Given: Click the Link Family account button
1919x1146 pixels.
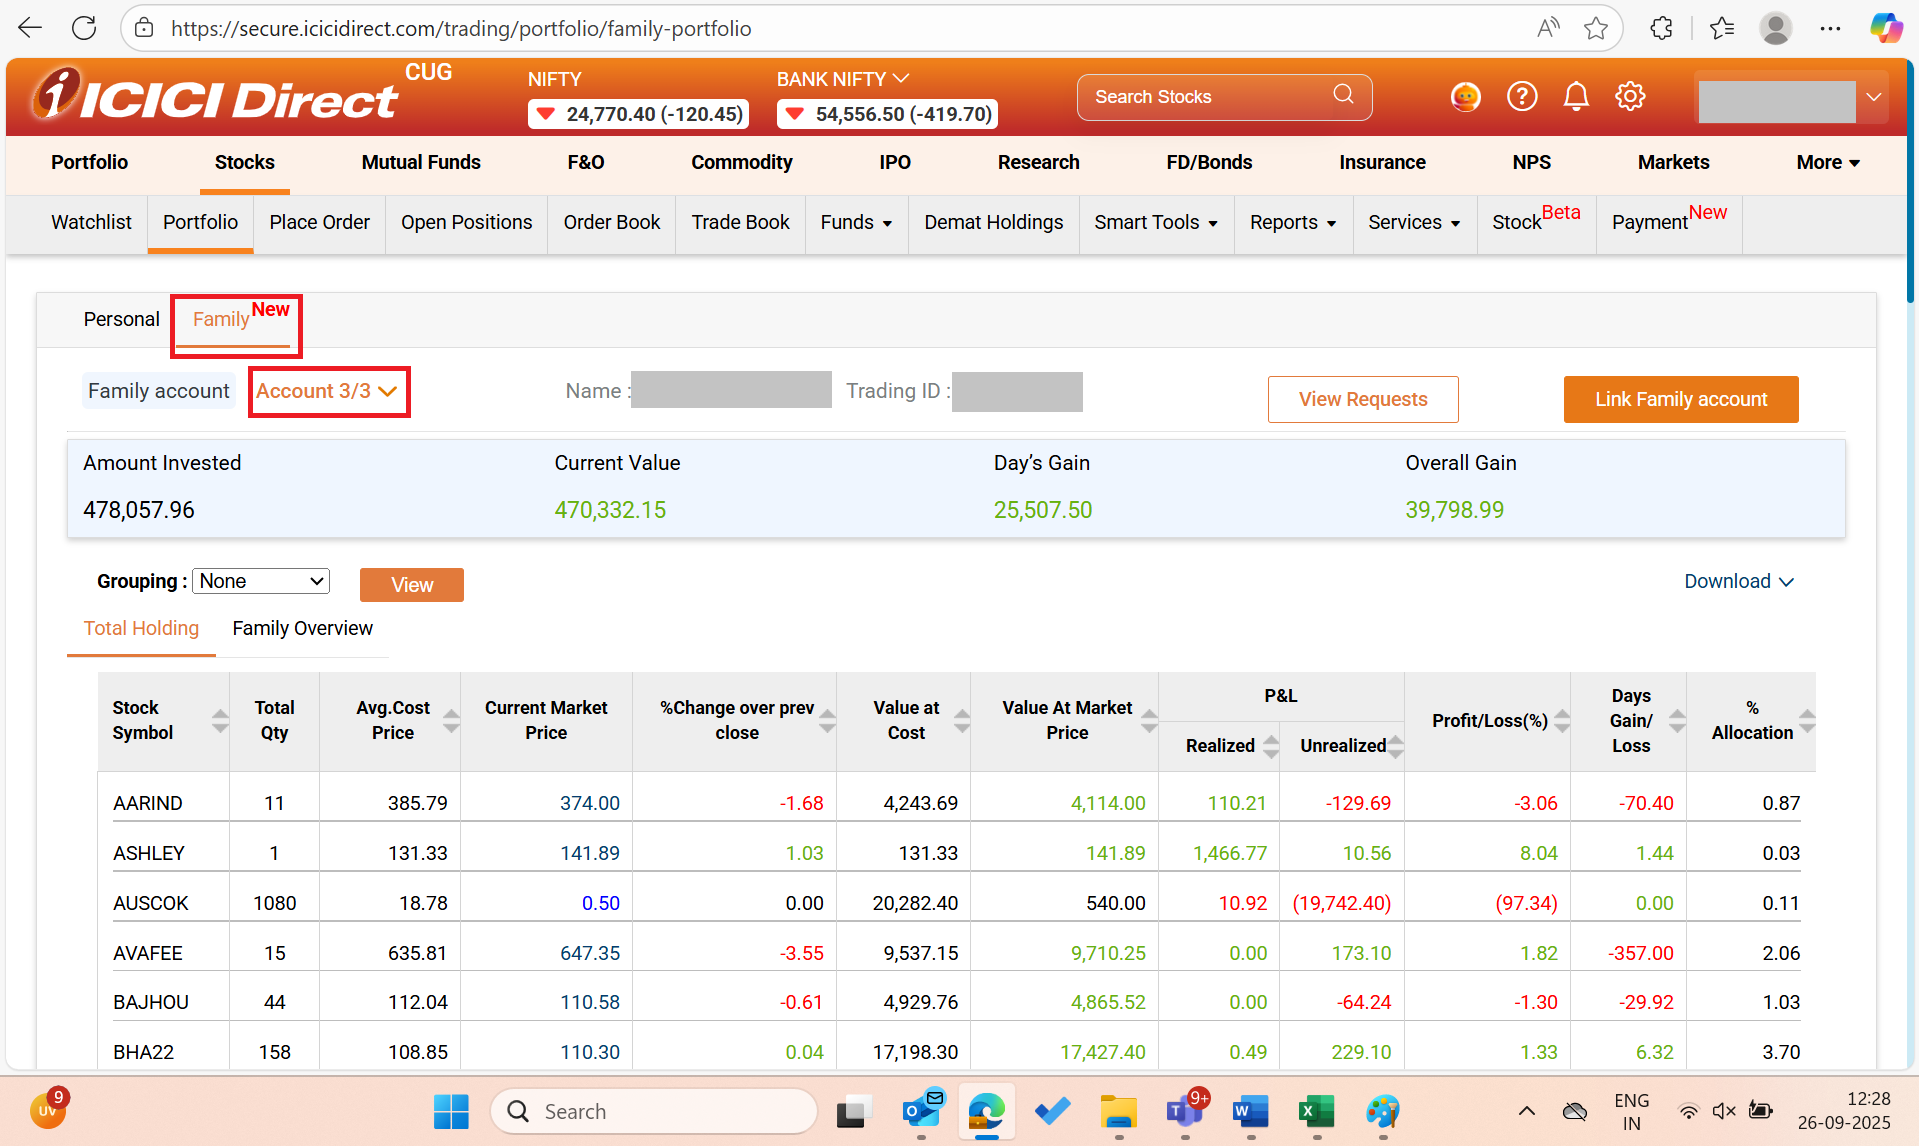Looking at the screenshot, I should 1680,399.
